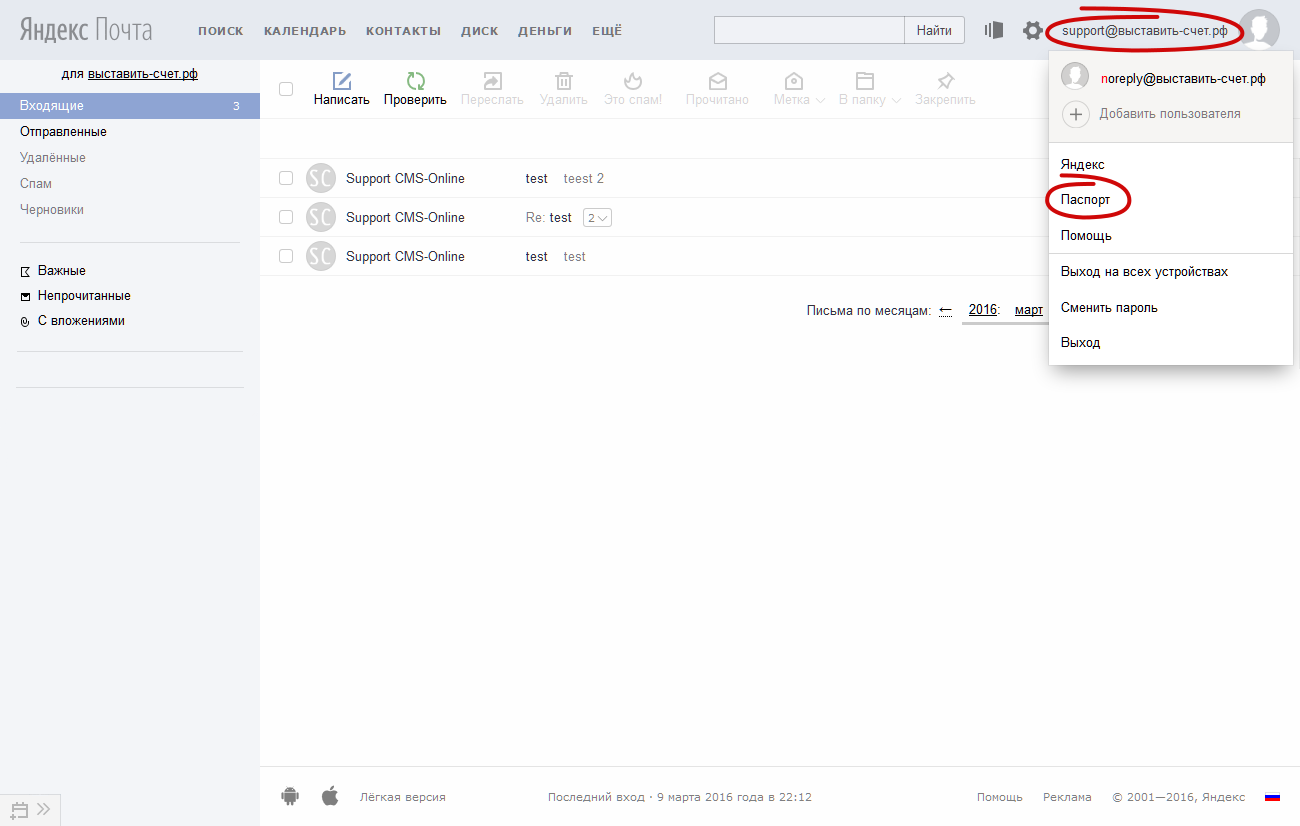
Task: Click the noreply account avatar in the menu
Action: pyautogui.click(x=1075, y=77)
